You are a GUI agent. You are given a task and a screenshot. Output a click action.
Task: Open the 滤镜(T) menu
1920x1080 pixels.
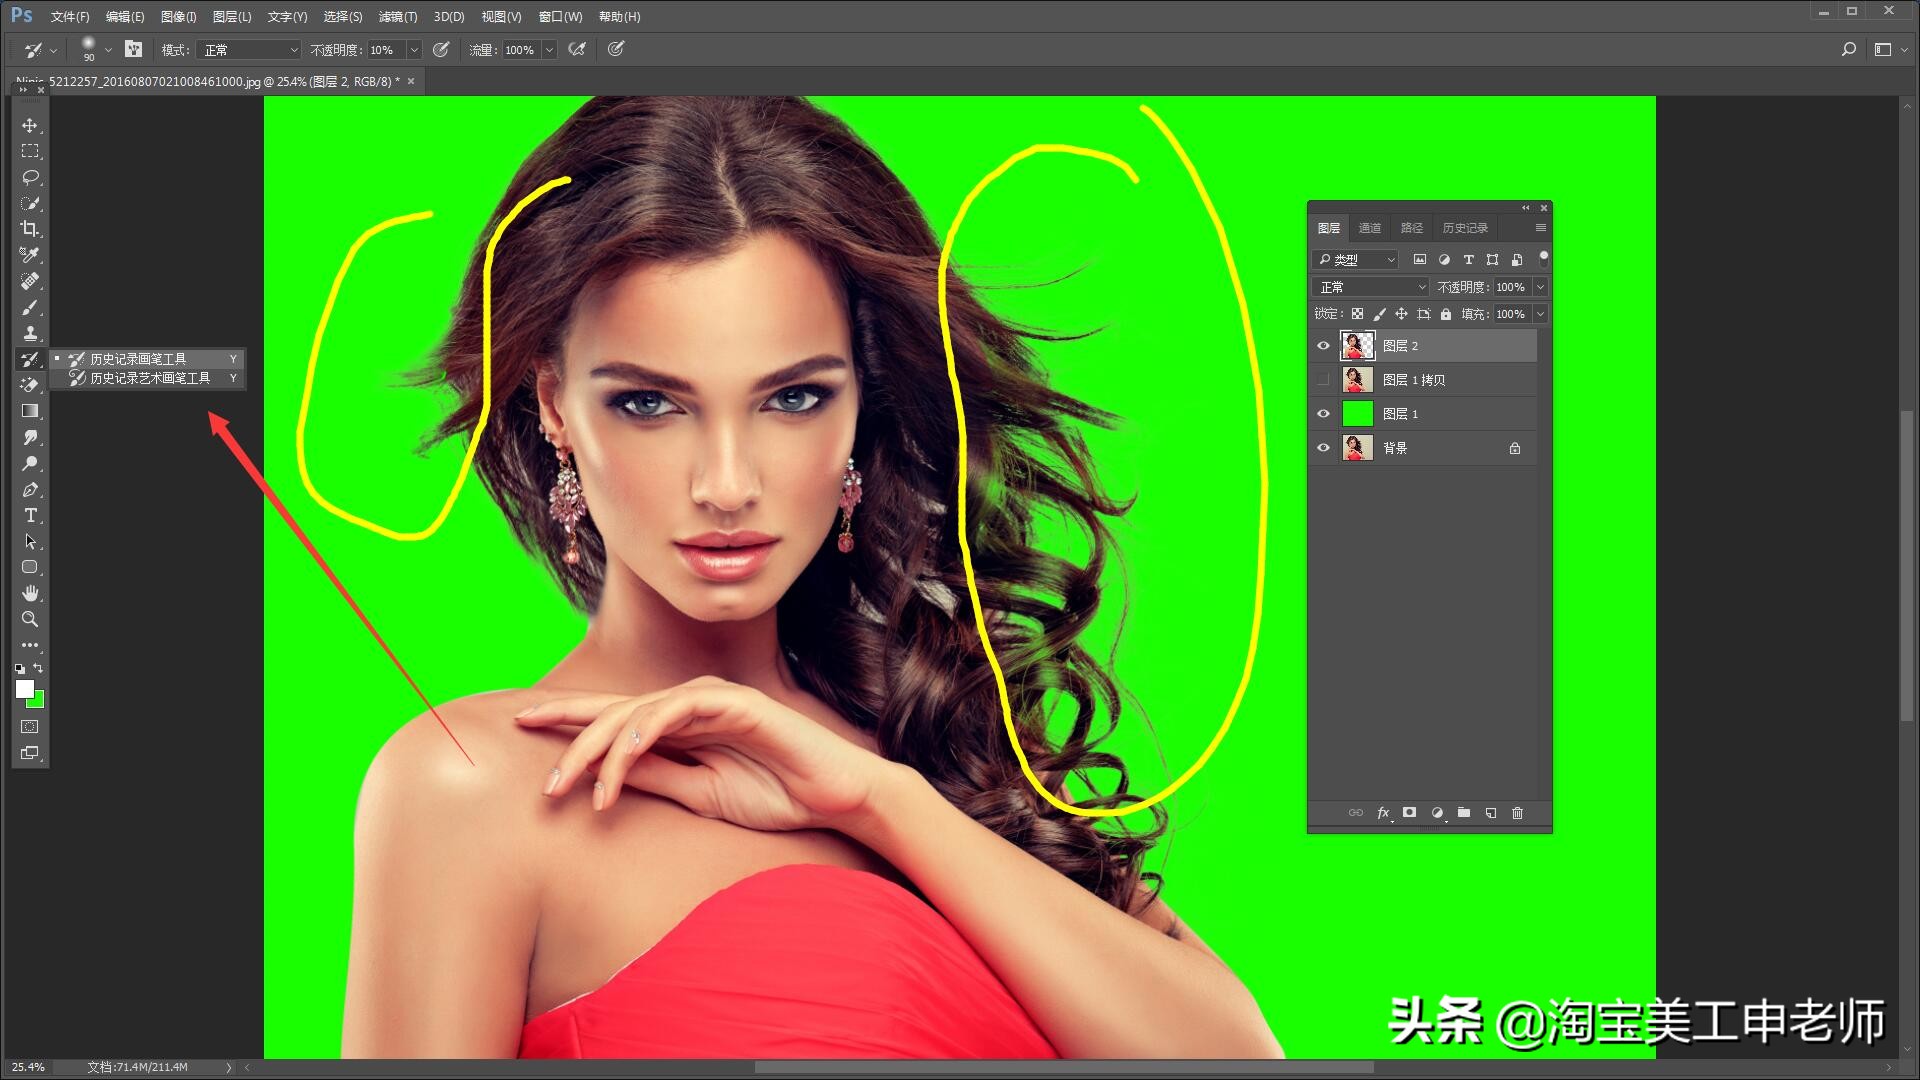pyautogui.click(x=397, y=17)
